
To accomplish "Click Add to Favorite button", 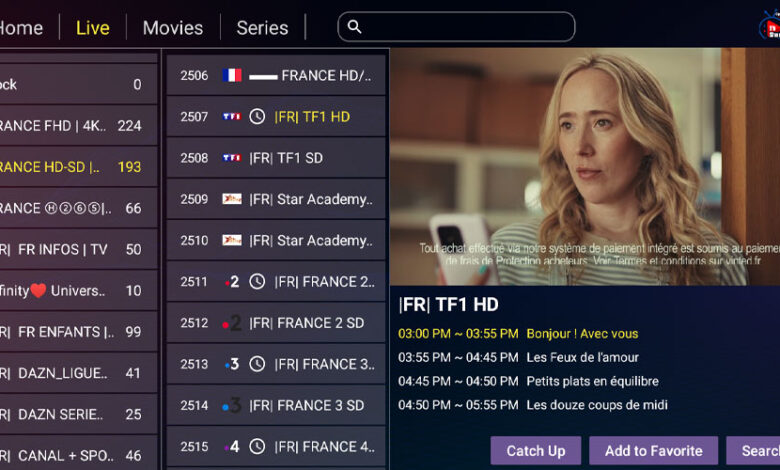I will [x=654, y=451].
